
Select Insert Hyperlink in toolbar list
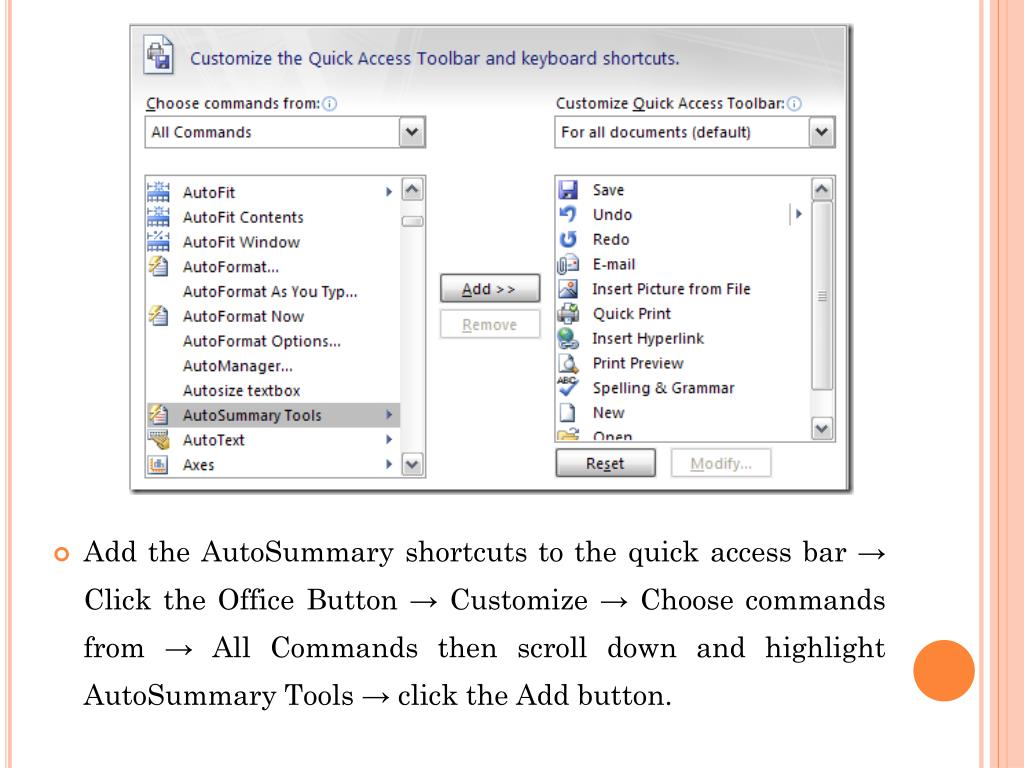tap(682, 338)
